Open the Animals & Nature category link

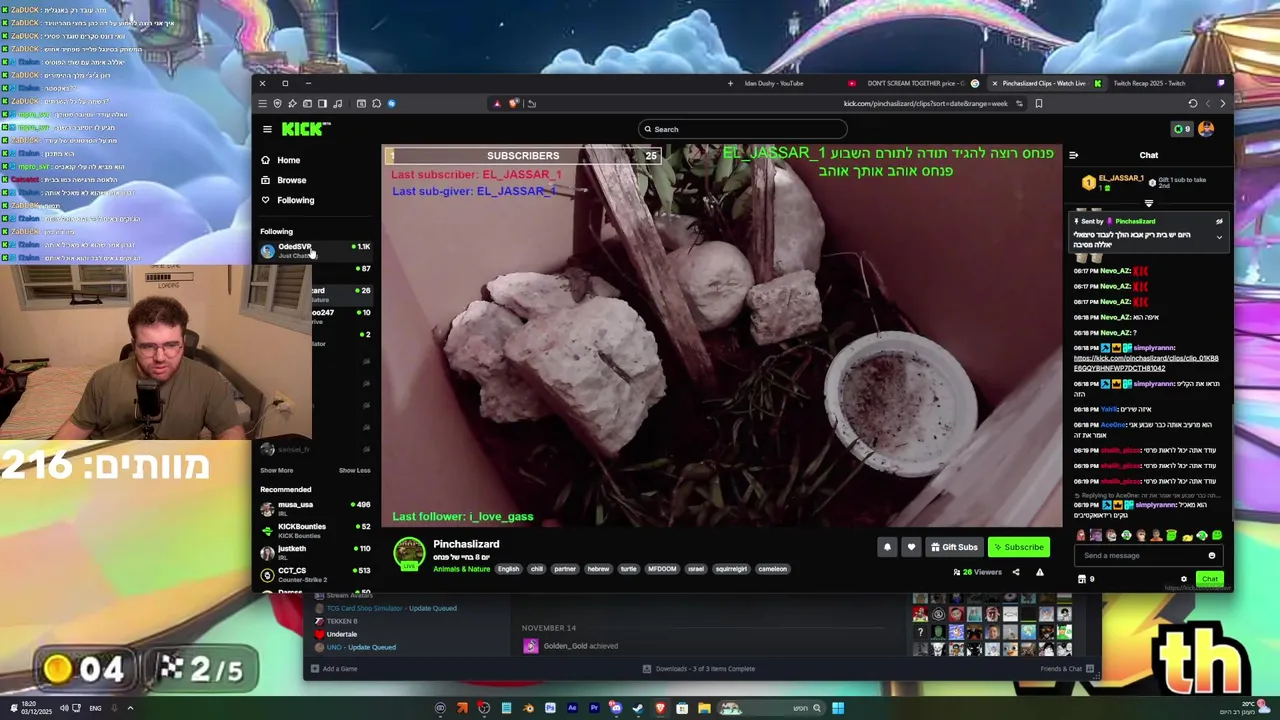coord(461,569)
